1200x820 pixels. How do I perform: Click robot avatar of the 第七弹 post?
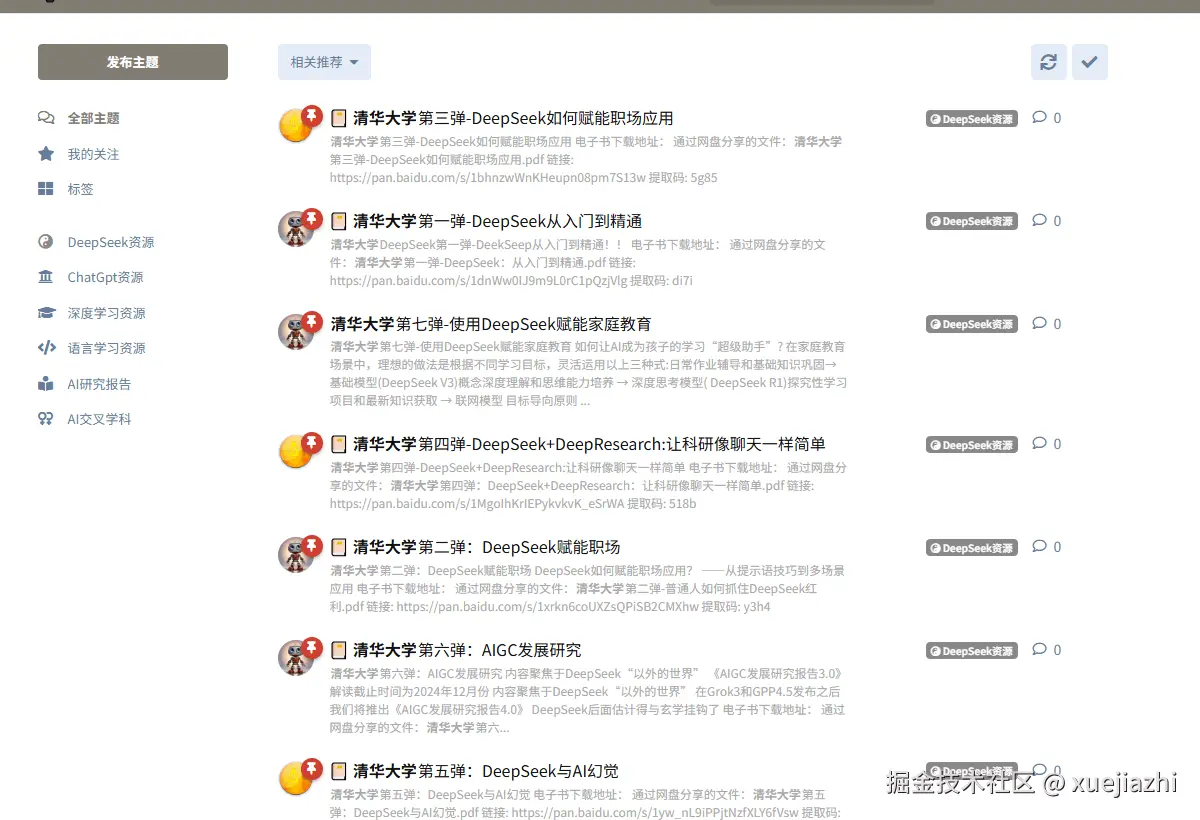coord(295,332)
